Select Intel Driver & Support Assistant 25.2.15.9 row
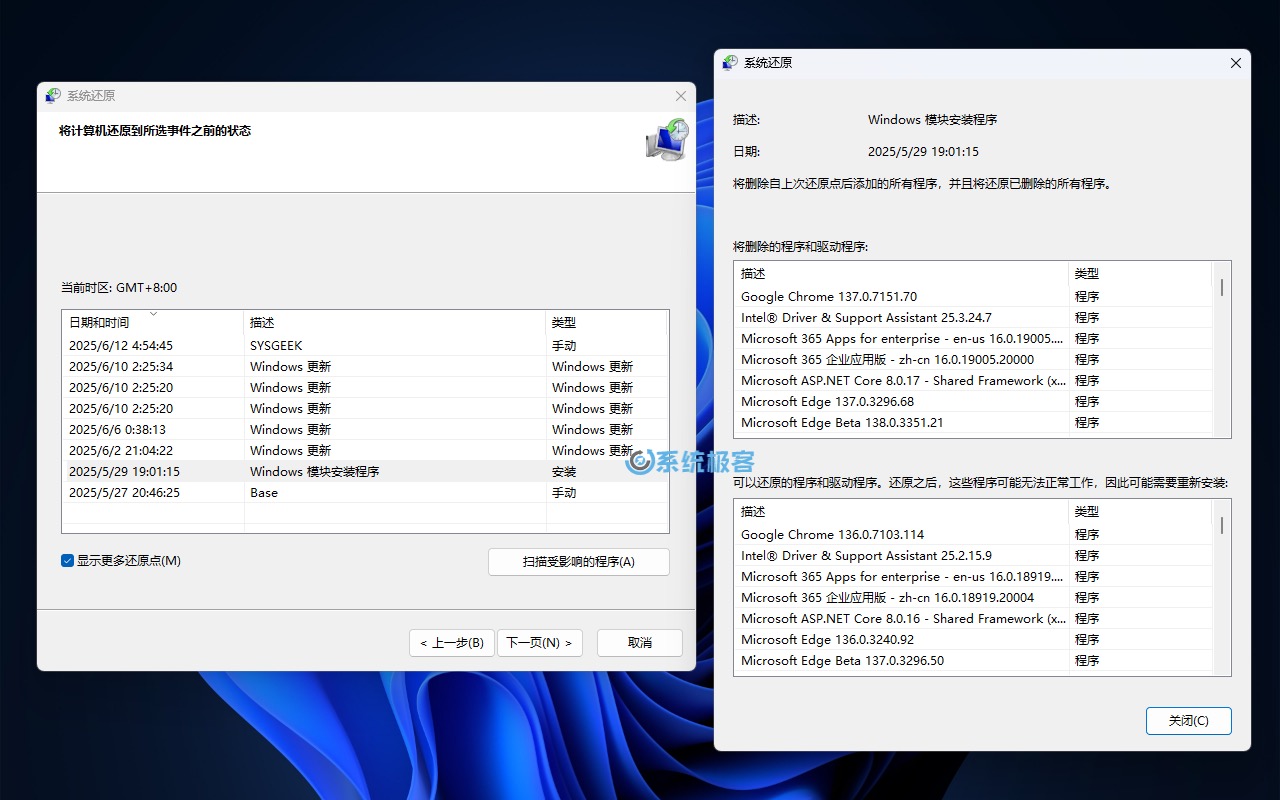1280x800 pixels. tap(973, 556)
